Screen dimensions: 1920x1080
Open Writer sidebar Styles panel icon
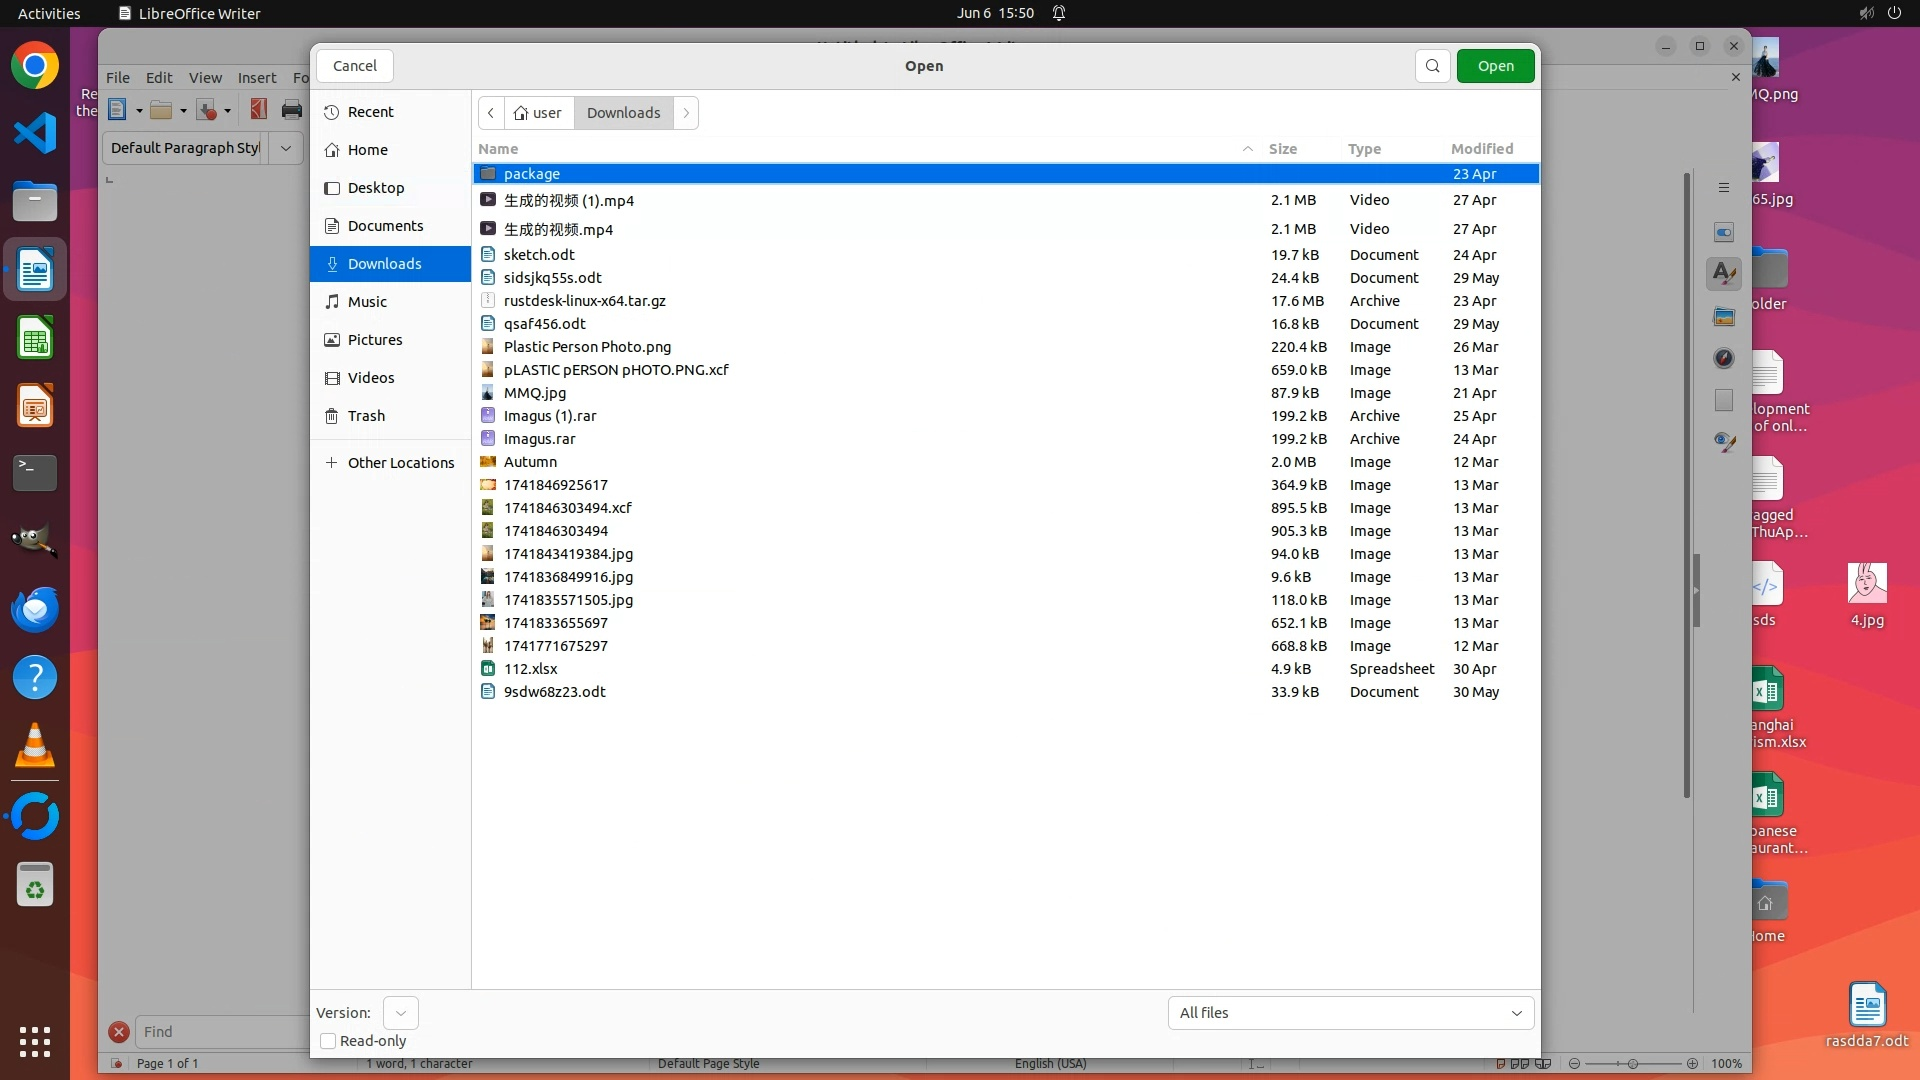(x=1723, y=273)
